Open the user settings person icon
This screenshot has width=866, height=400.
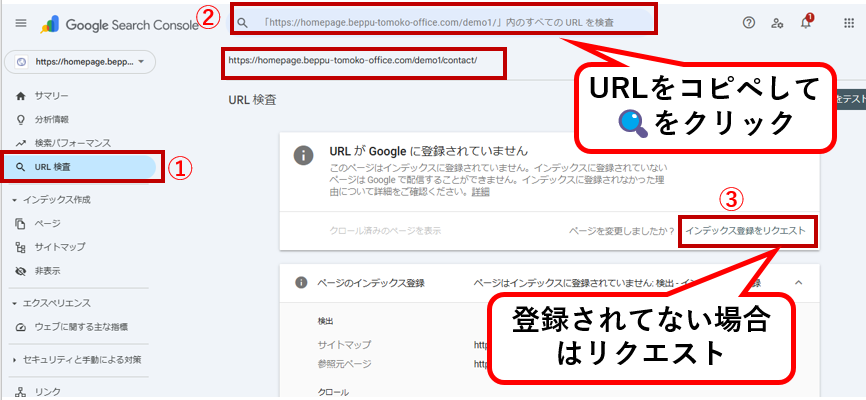click(778, 23)
